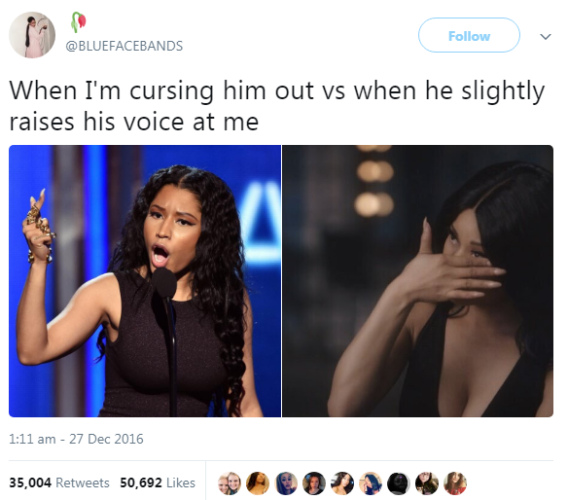Open the last liker avatar in row

pos(455,483)
